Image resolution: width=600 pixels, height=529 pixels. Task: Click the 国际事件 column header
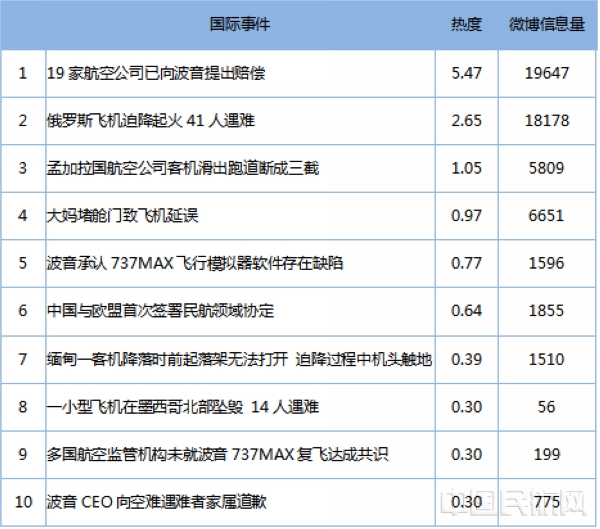(x=240, y=23)
